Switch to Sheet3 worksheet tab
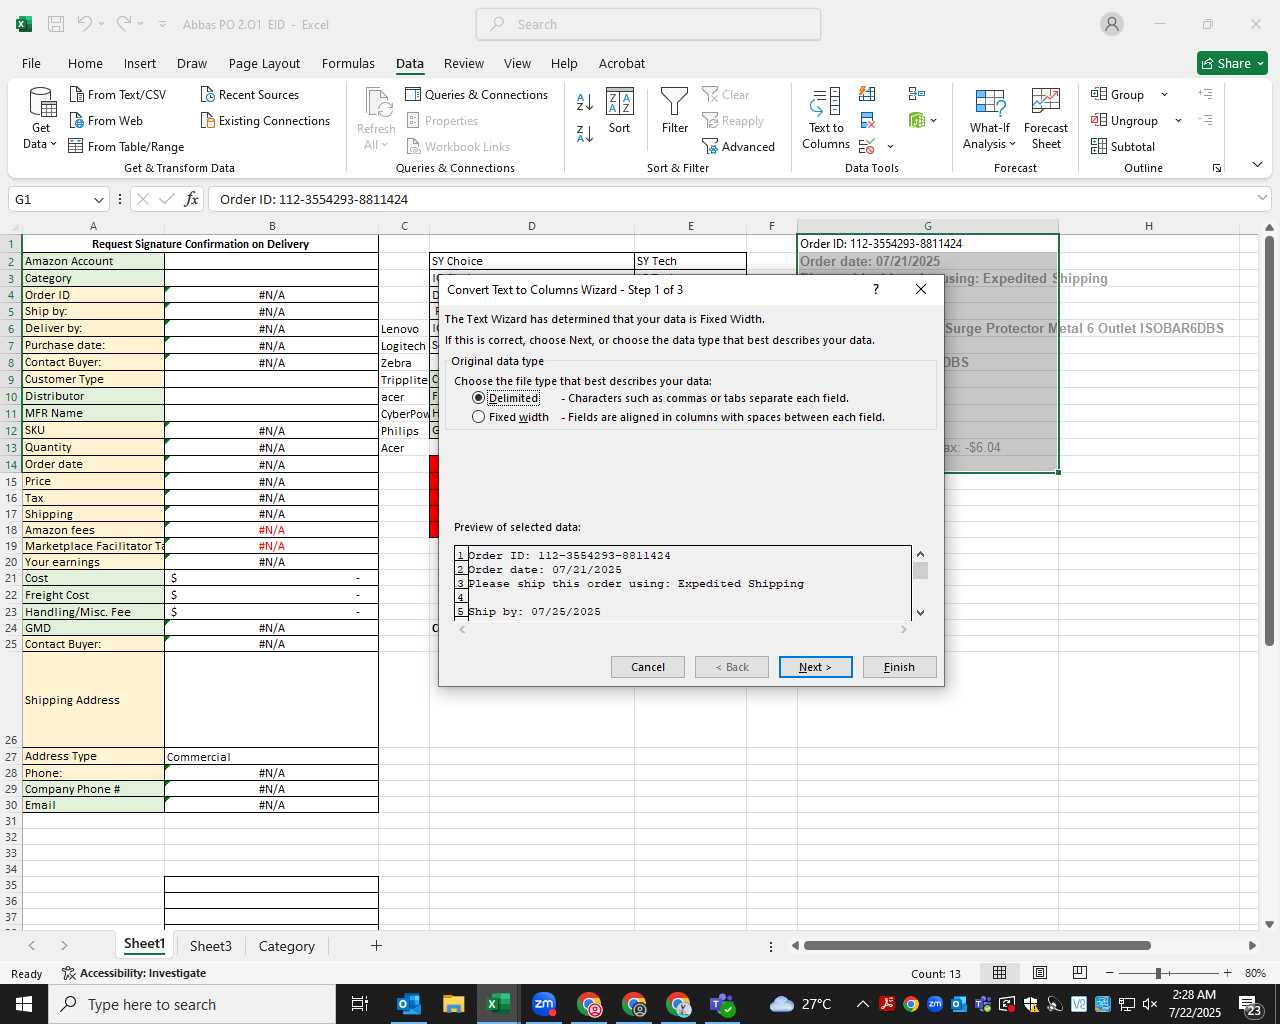The image size is (1280, 1024). 211,946
